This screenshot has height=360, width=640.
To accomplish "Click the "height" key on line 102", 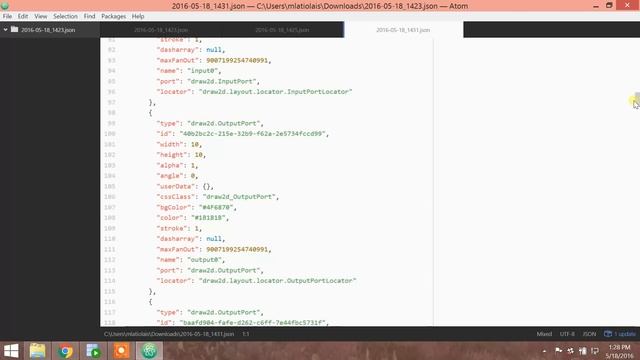I will click(172, 155).
